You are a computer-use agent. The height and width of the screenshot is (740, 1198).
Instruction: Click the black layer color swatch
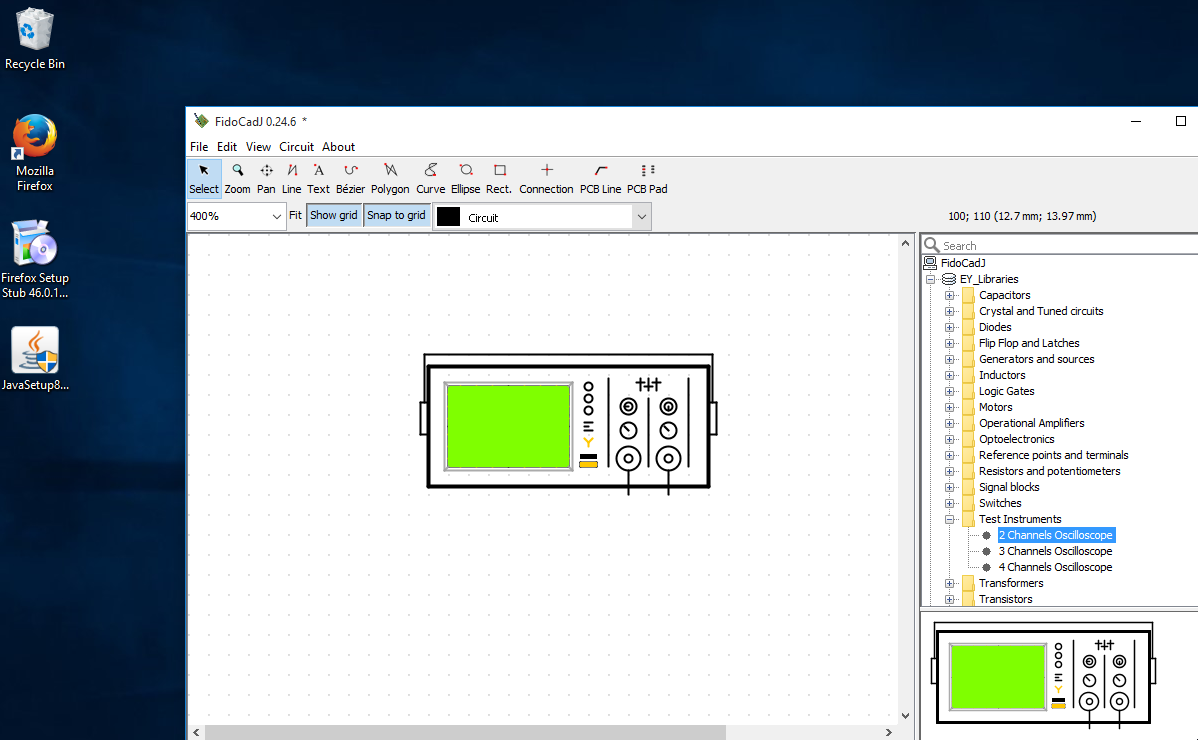pos(449,217)
